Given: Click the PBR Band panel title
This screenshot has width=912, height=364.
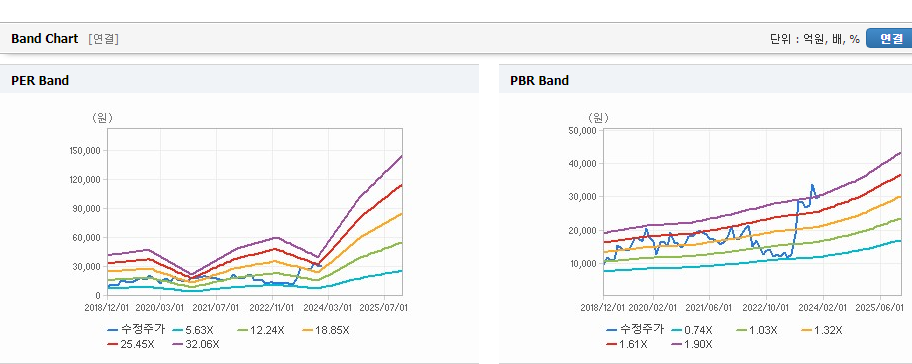Looking at the screenshot, I should [539, 81].
